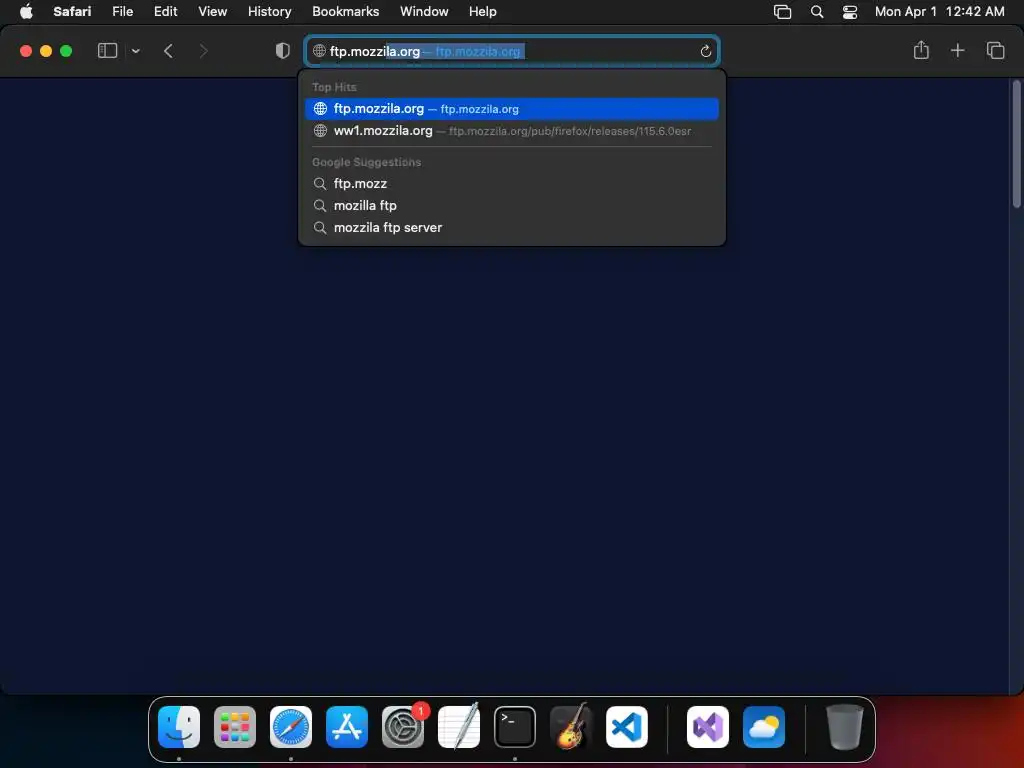Open Visual Studio Code from the Dock
This screenshot has height=768, width=1024.
[627, 727]
